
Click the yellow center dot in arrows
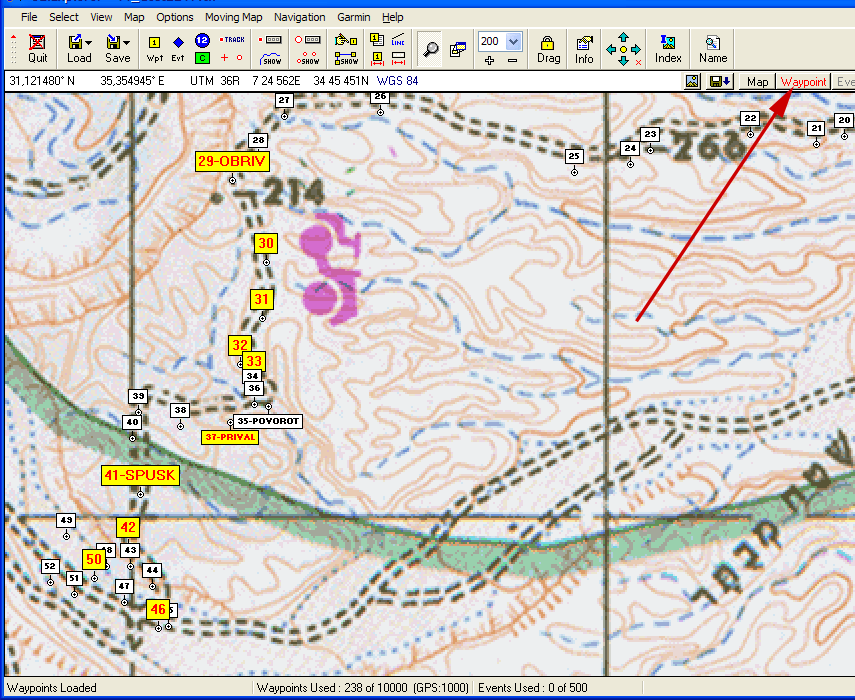pyautogui.click(x=623, y=50)
